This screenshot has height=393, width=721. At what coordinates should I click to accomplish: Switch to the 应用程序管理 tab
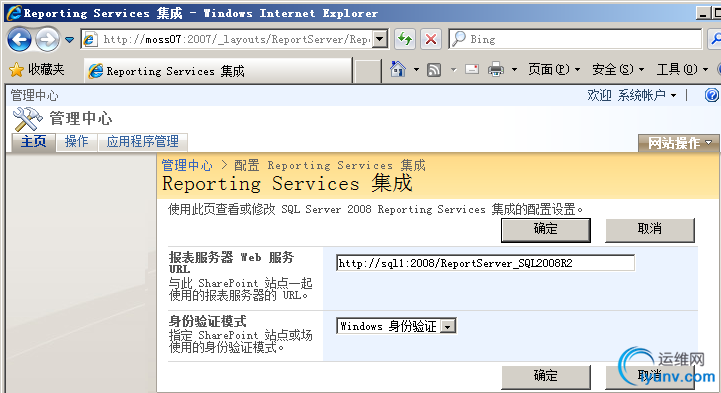click(143, 142)
